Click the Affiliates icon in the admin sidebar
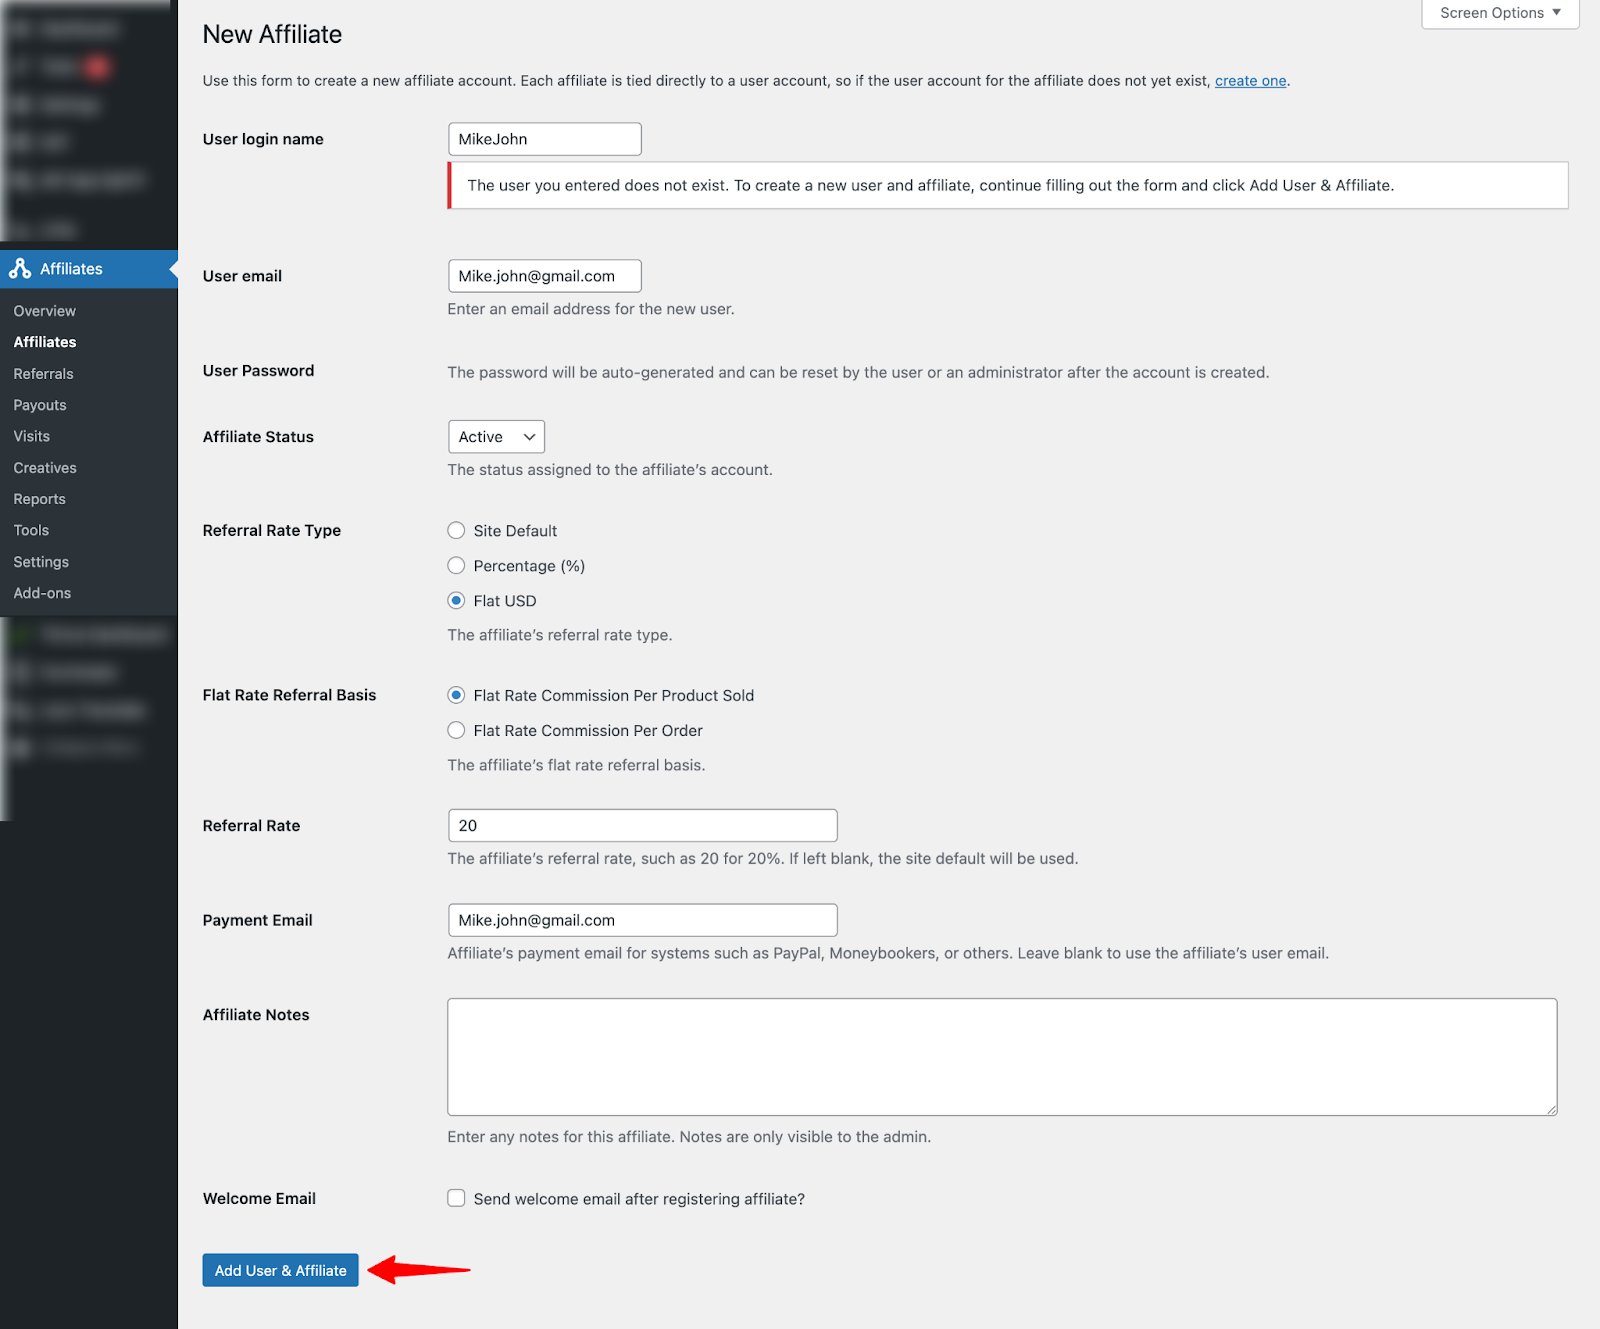Viewport: 1600px width, 1329px height. [x=20, y=268]
